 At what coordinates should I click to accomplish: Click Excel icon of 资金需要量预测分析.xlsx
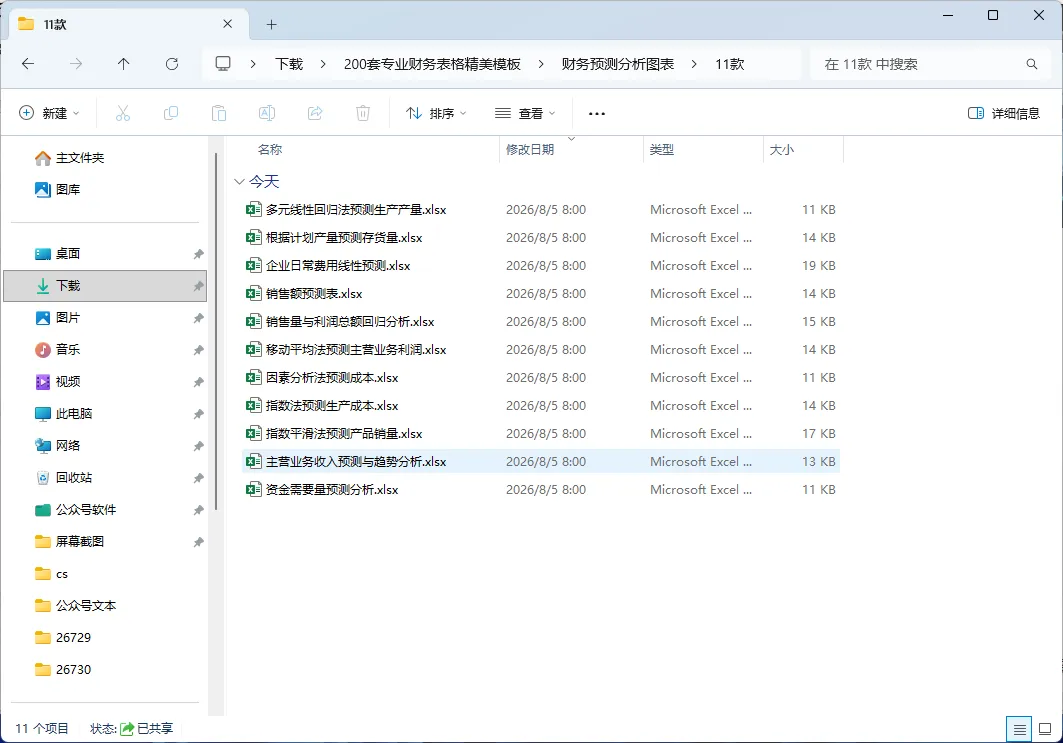coord(254,489)
